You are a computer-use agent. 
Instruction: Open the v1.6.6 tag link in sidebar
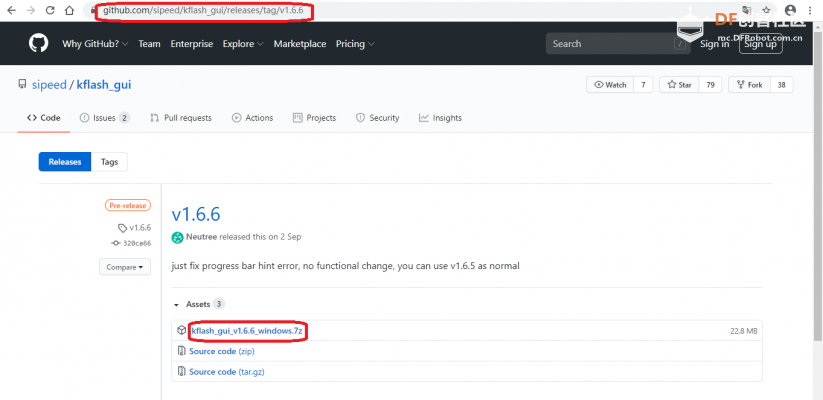(135, 227)
